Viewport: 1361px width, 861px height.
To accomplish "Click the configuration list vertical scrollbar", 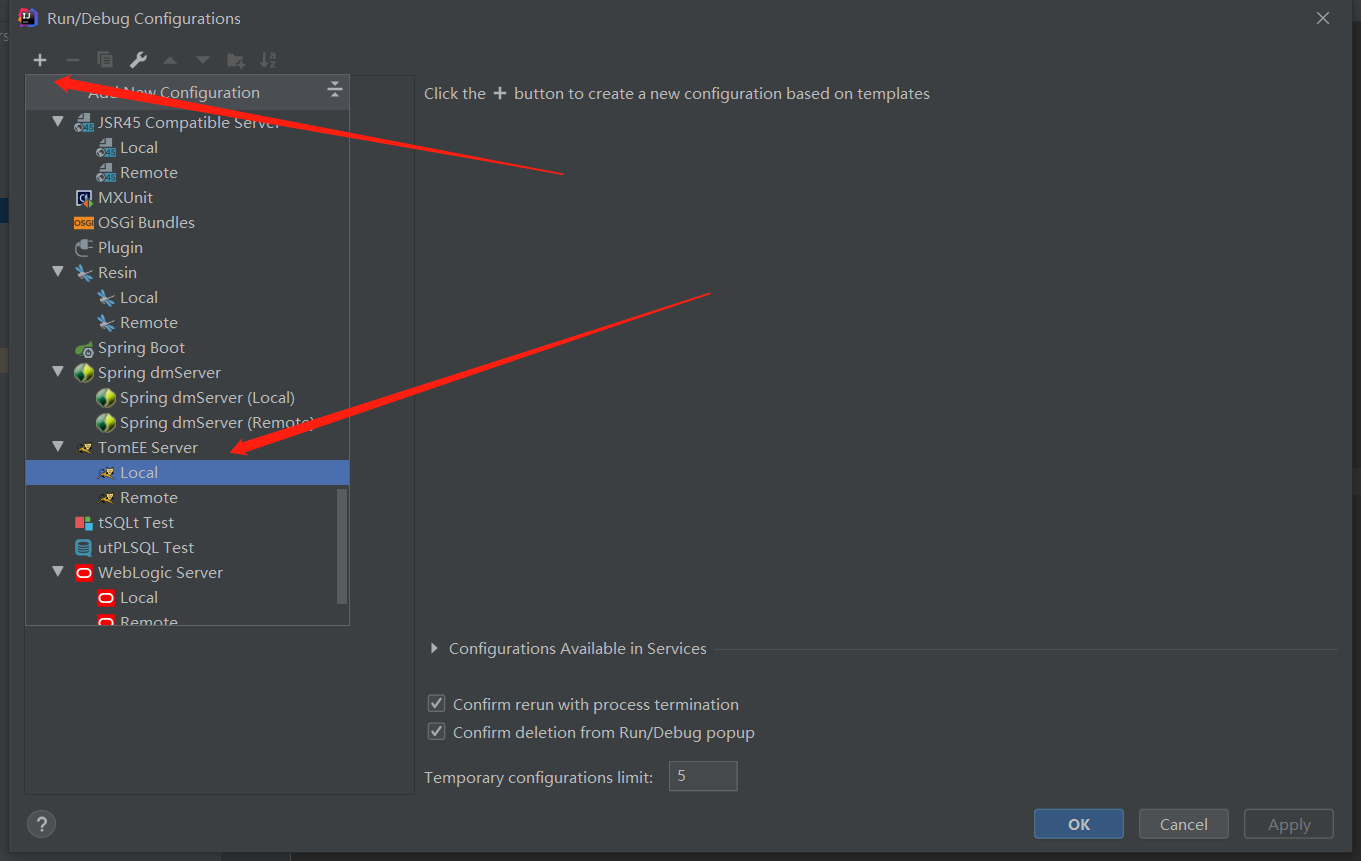I will 343,546.
